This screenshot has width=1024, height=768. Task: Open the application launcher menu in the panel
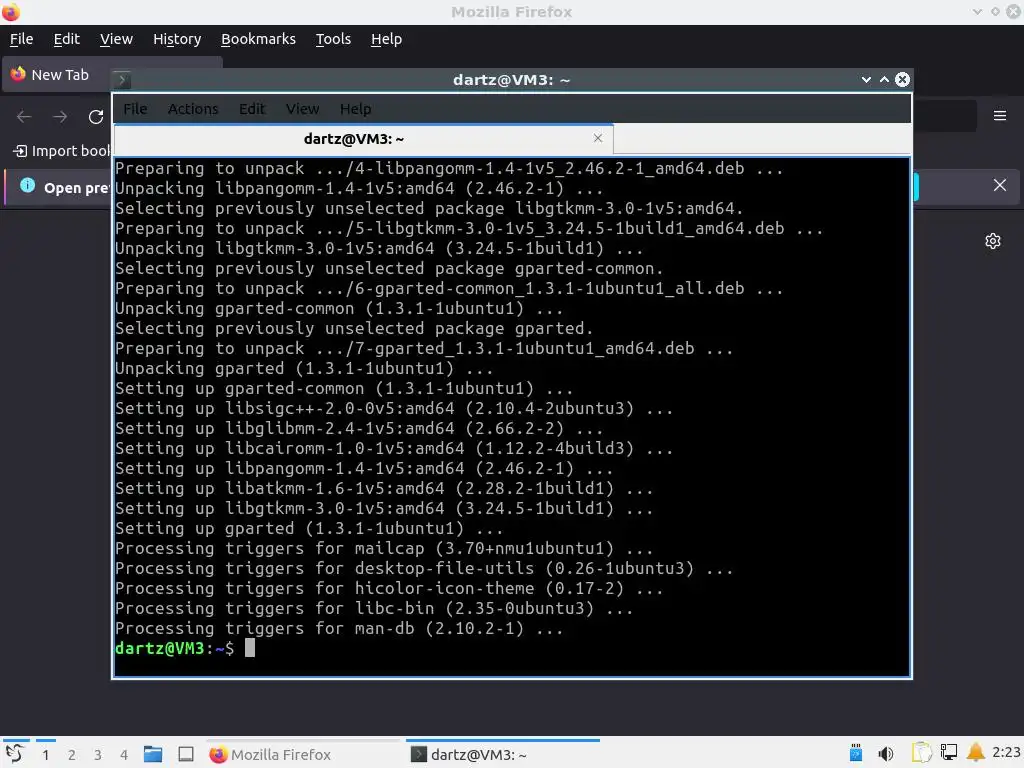[x=14, y=754]
